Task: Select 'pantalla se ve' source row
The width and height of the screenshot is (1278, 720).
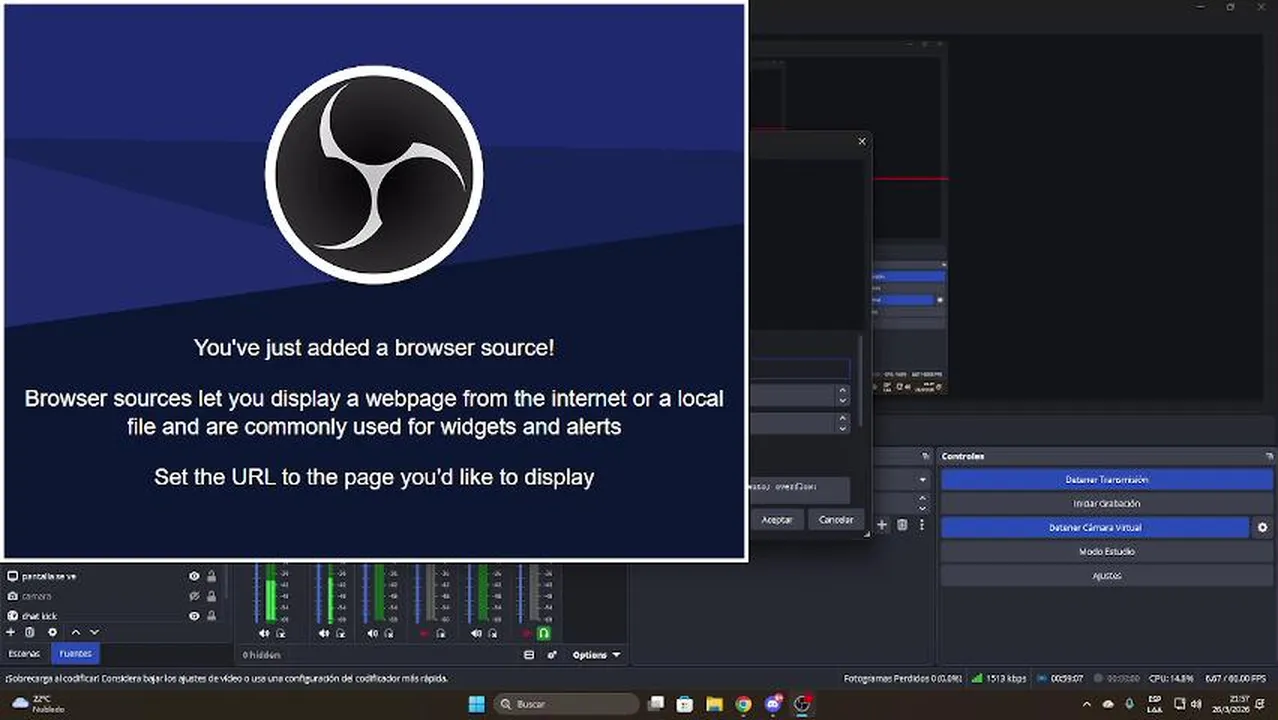Action: click(112, 576)
